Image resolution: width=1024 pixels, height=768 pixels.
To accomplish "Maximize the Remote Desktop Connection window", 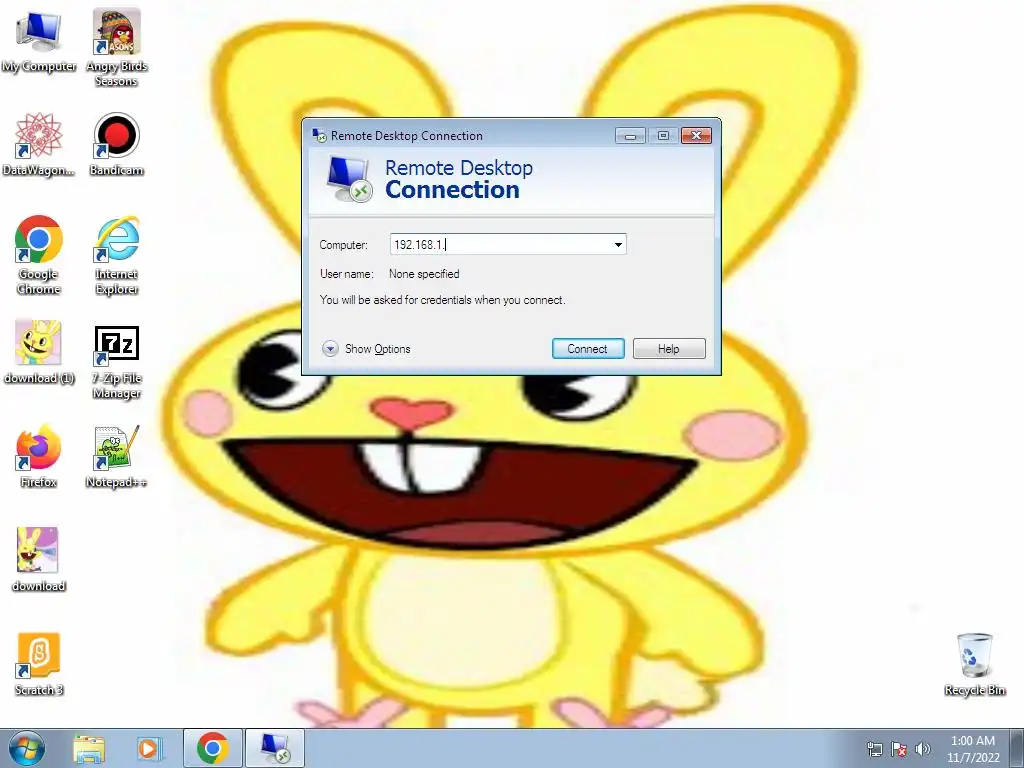I will (x=663, y=136).
